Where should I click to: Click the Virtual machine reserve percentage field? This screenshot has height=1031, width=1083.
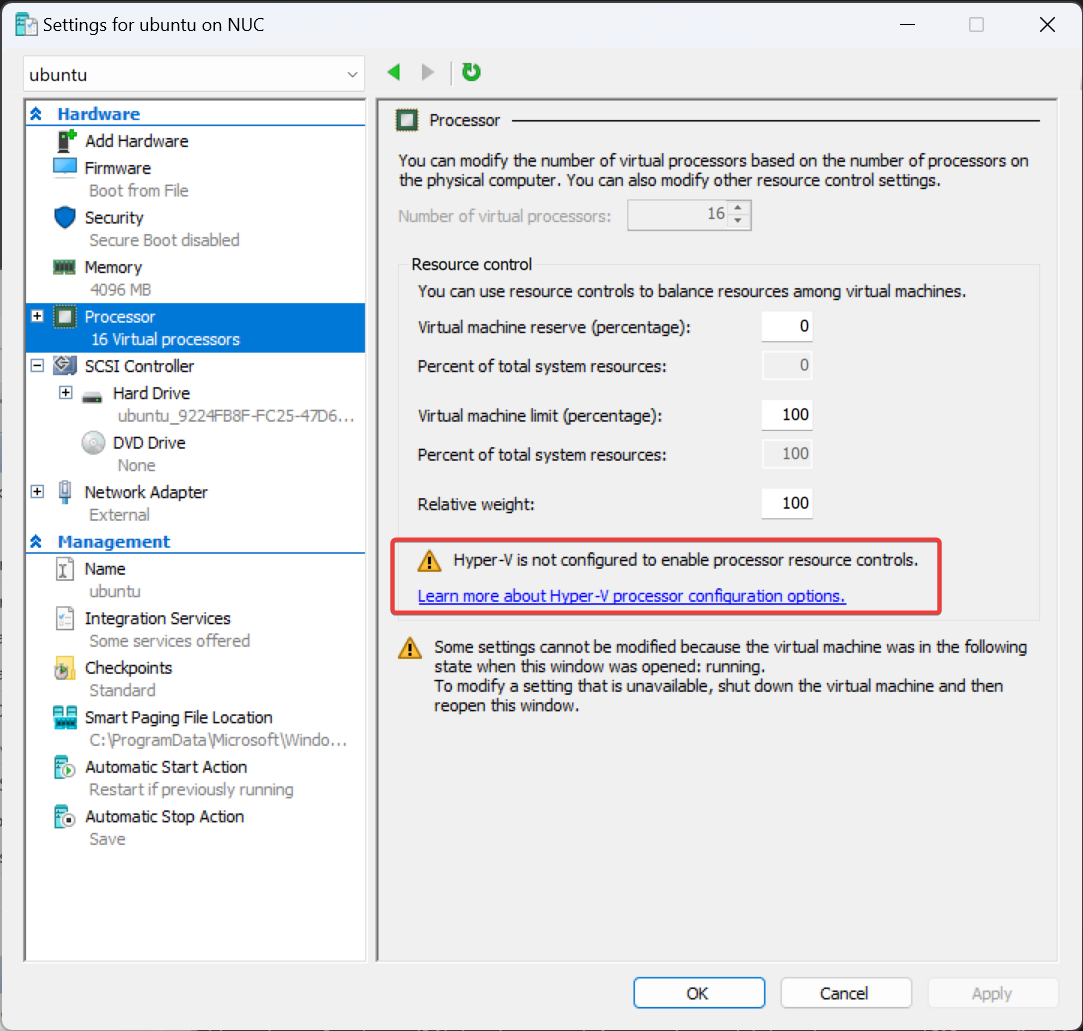tap(786, 326)
